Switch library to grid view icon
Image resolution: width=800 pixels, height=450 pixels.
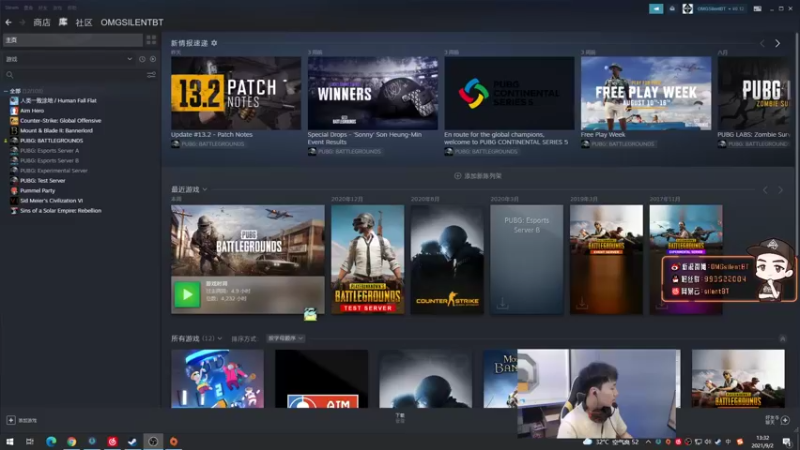click(151, 40)
